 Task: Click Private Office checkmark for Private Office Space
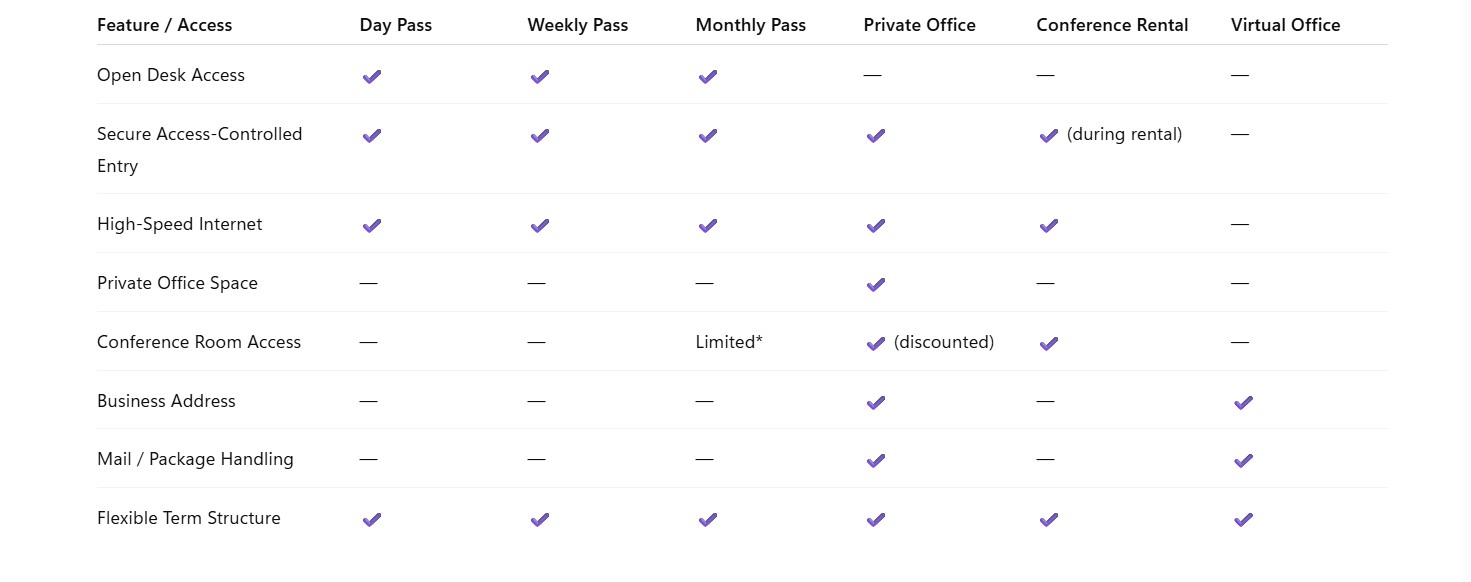(x=876, y=284)
